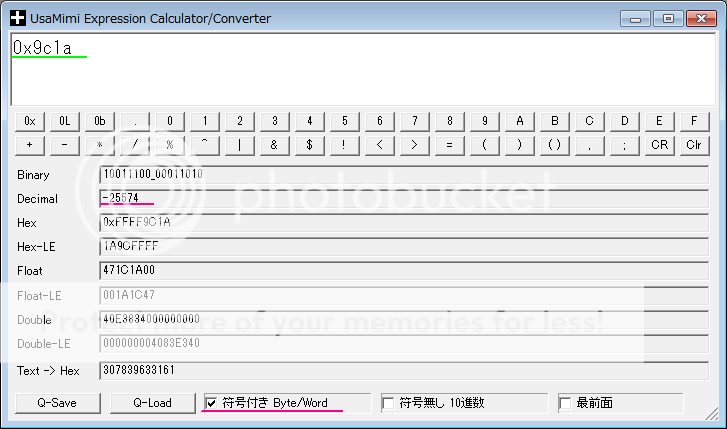Image resolution: width=727 pixels, height=429 pixels.
Task: Click the digit 8 key
Action: pos(450,122)
